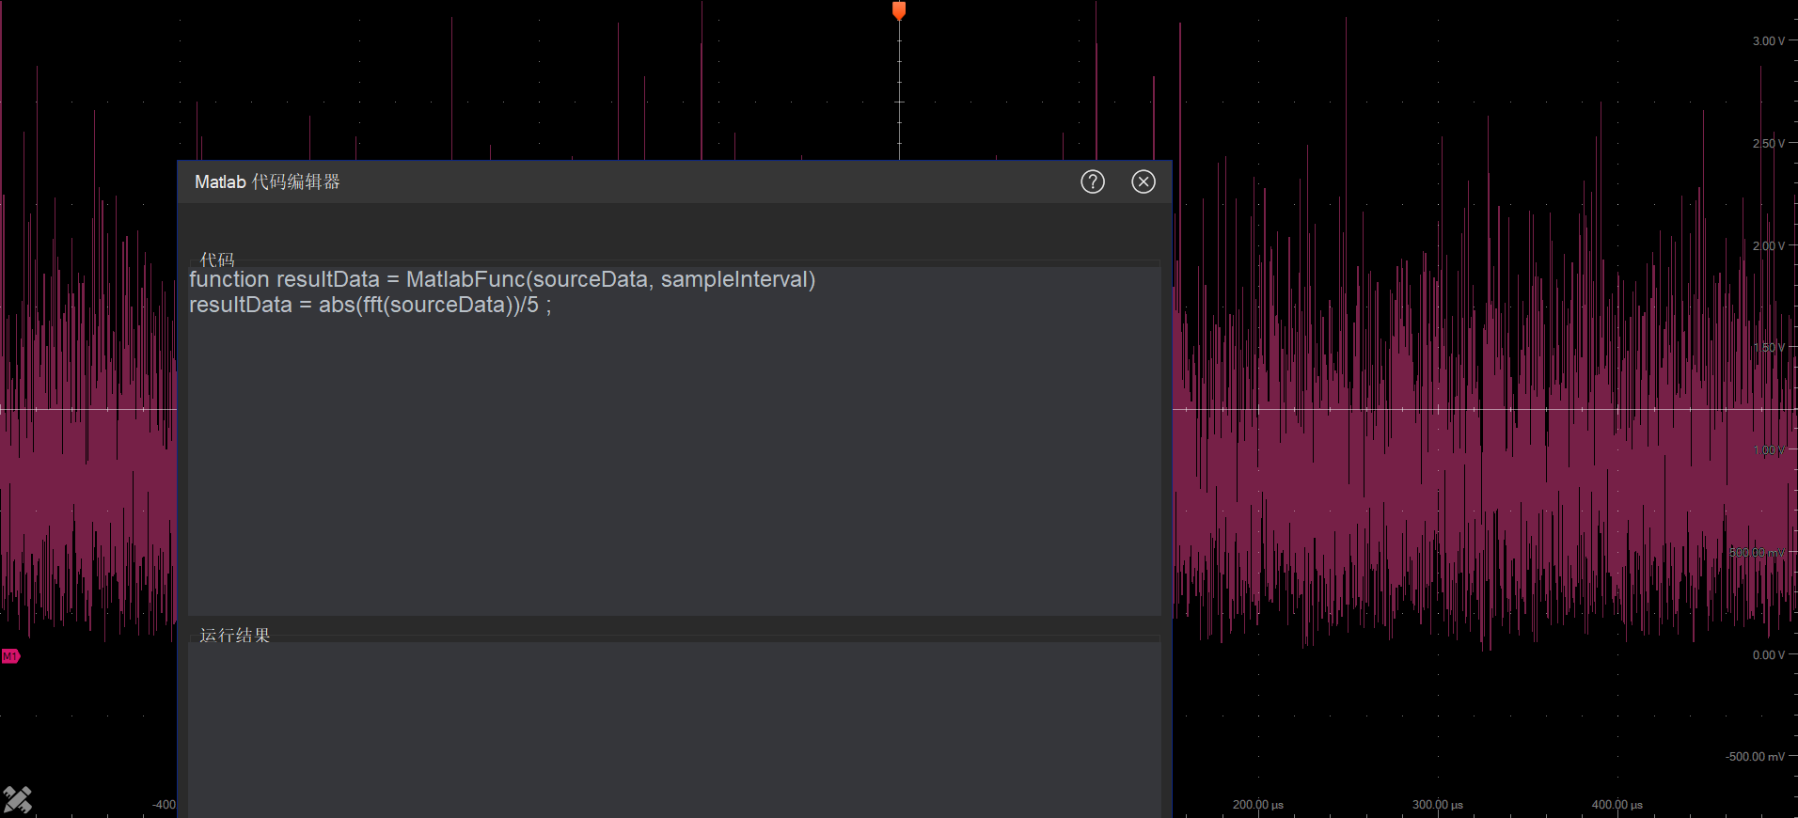
Task: Click the 300.00 µs time axis label
Action: (1437, 805)
